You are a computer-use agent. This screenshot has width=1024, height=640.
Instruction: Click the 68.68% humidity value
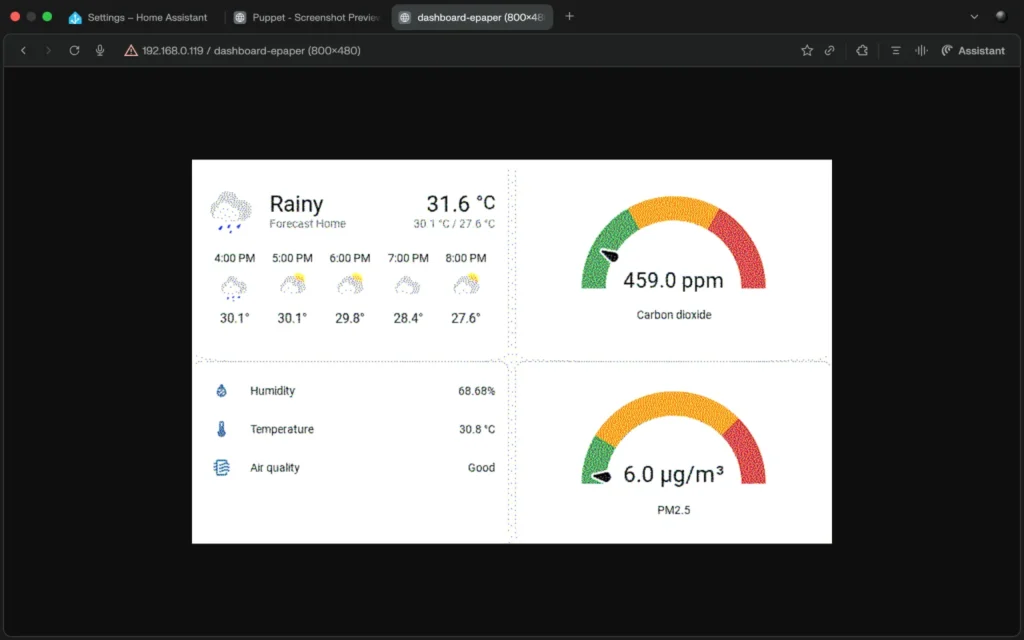coord(477,391)
